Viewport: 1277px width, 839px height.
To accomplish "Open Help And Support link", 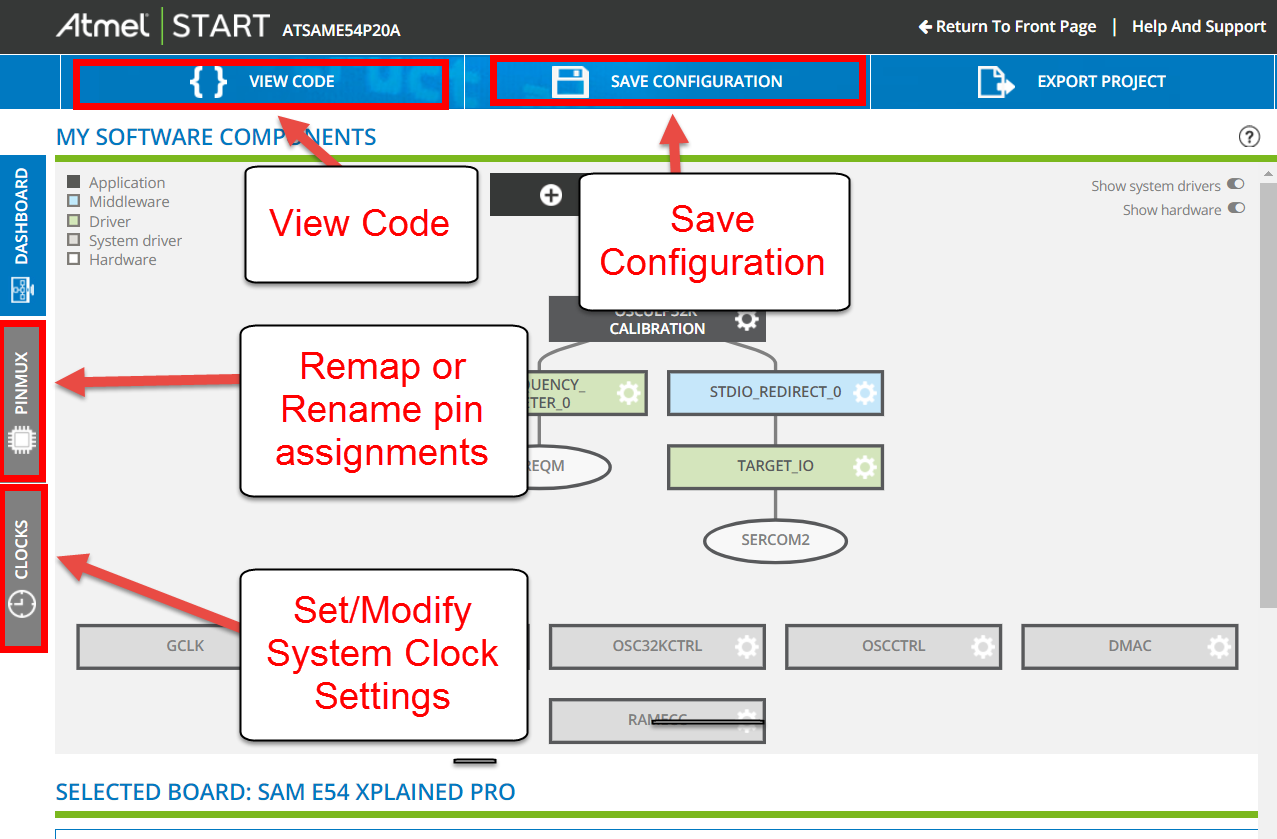I will click(1198, 27).
